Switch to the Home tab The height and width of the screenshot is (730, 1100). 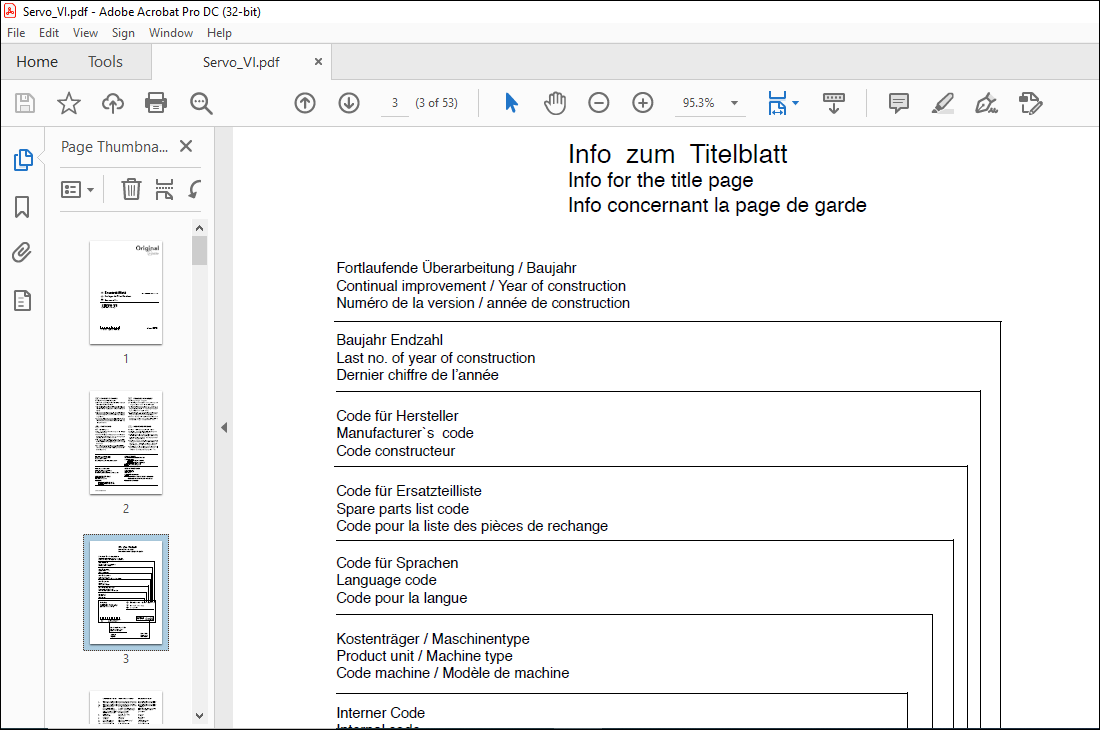pos(37,62)
